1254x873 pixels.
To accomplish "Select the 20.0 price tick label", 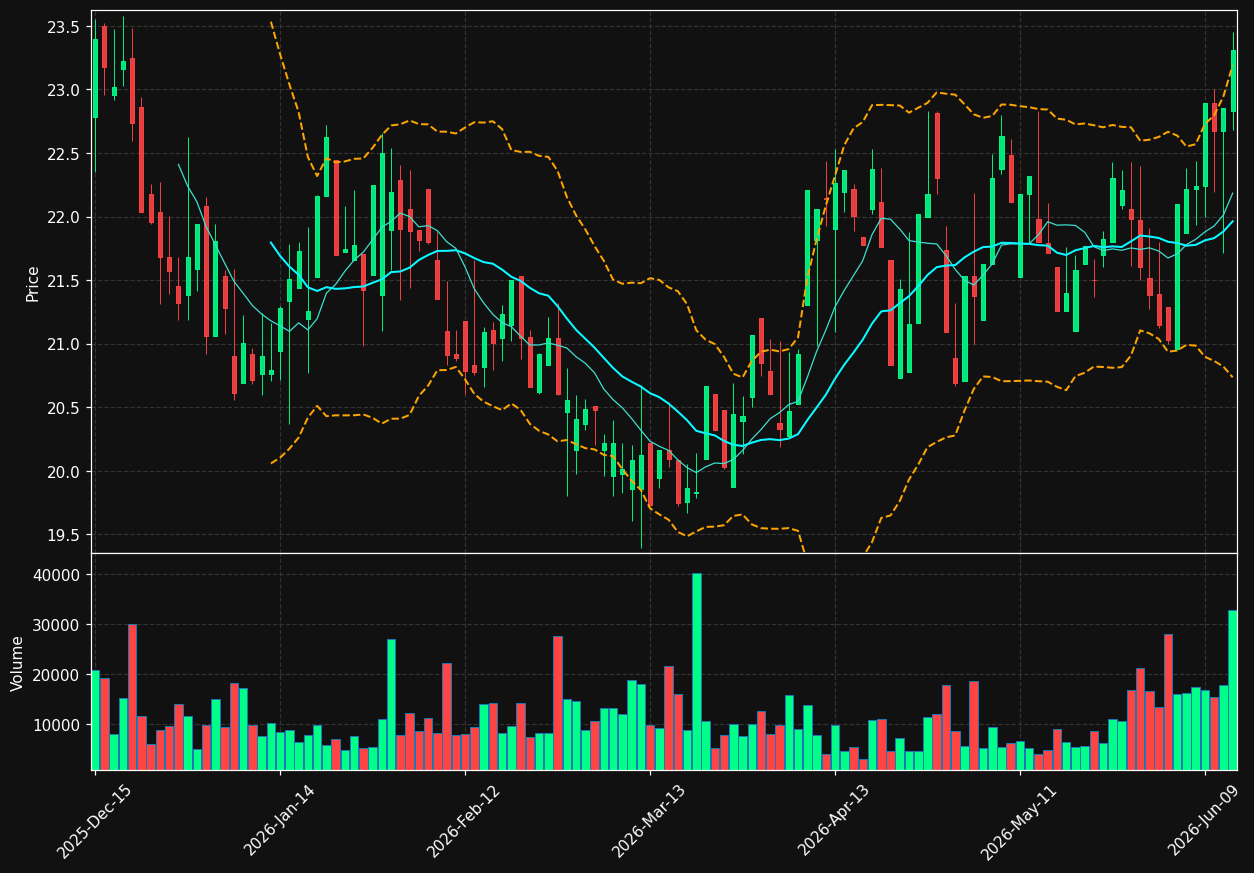I will (63, 471).
